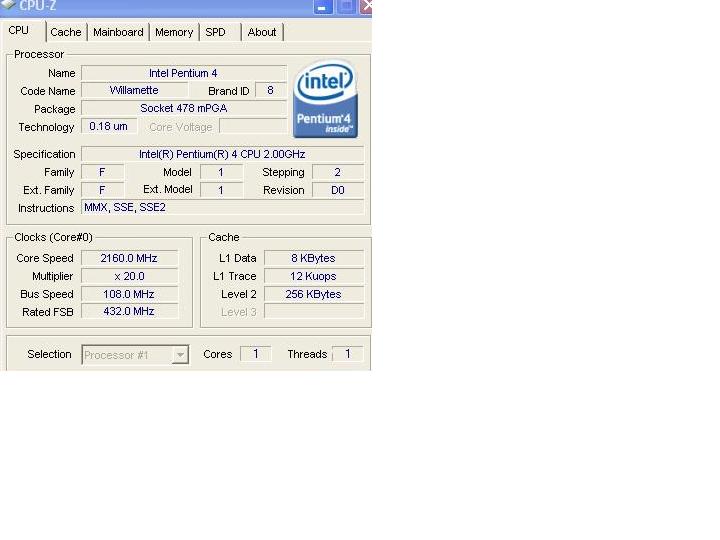Click the Processor group label
Image resolution: width=720 pixels, height=540 pixels.
(39, 54)
